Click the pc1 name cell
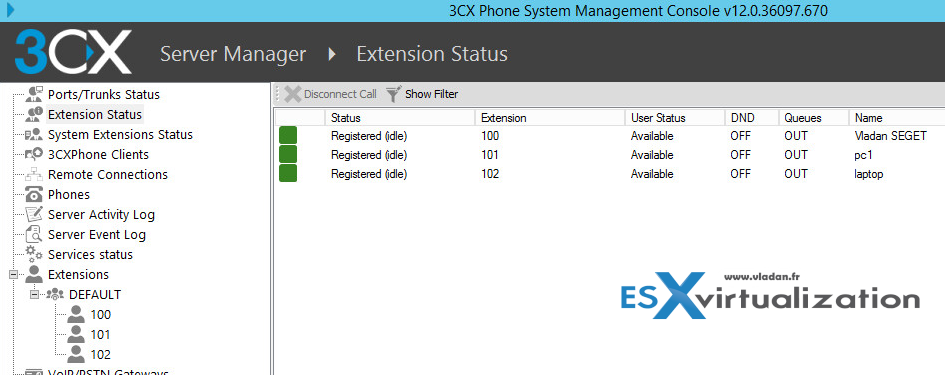 click(x=863, y=155)
